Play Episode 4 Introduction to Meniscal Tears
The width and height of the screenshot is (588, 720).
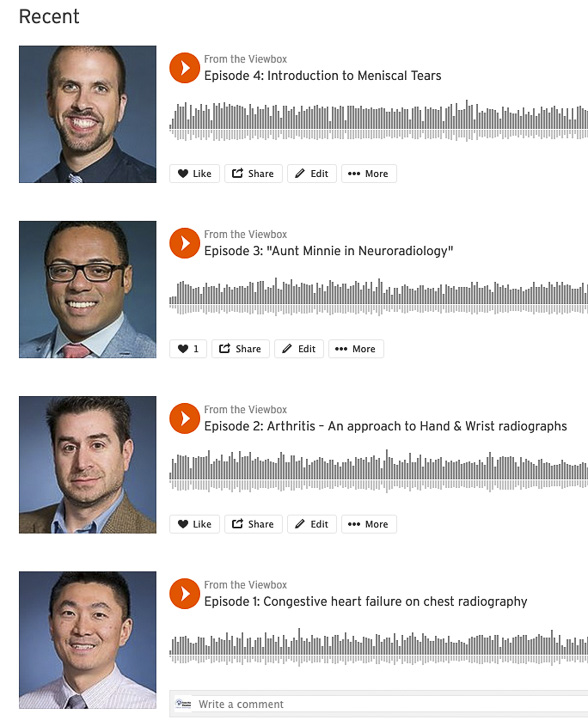[x=185, y=68]
